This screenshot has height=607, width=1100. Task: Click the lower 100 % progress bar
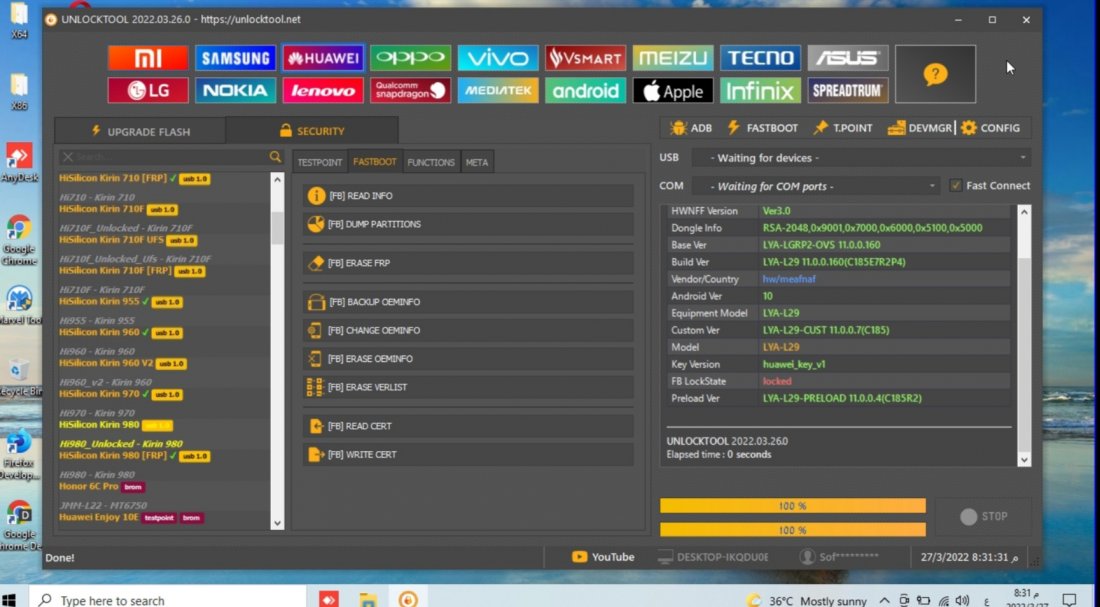(793, 530)
